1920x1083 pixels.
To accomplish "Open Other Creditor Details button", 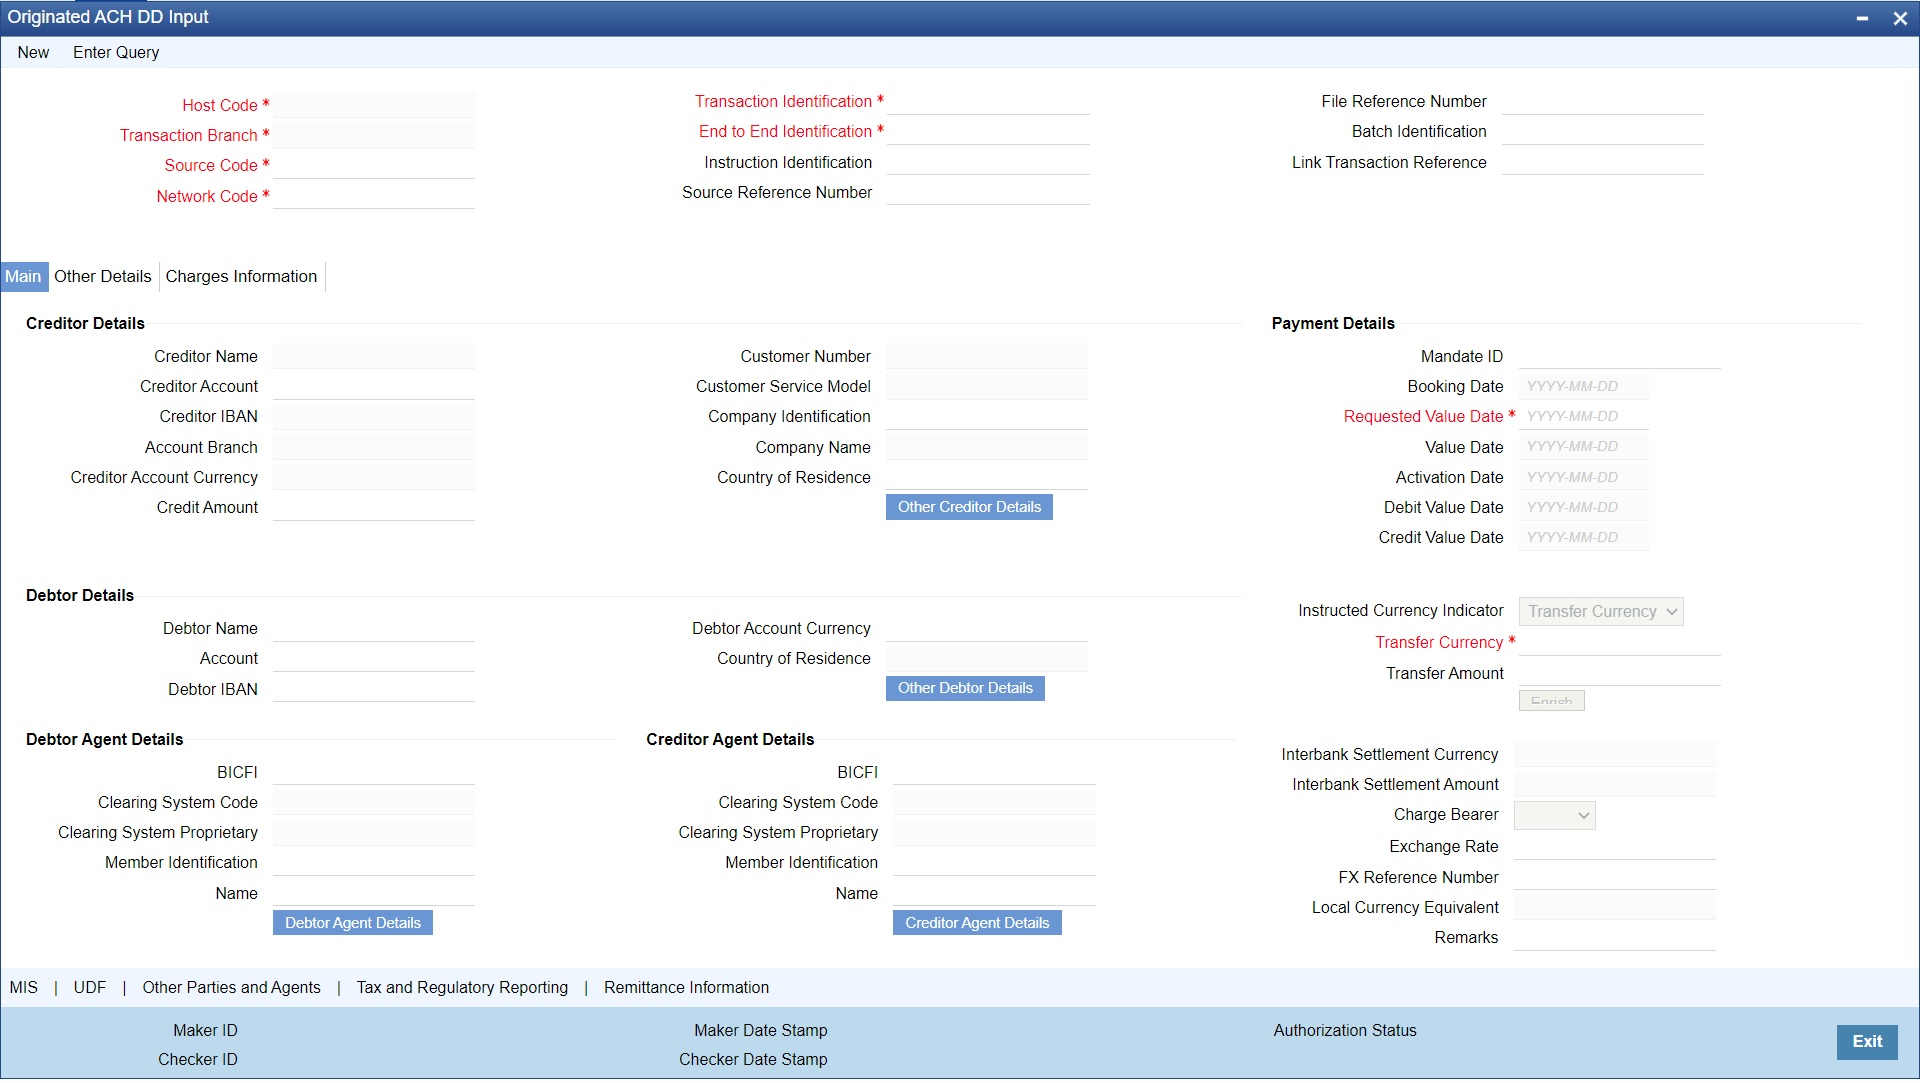I will click(968, 507).
